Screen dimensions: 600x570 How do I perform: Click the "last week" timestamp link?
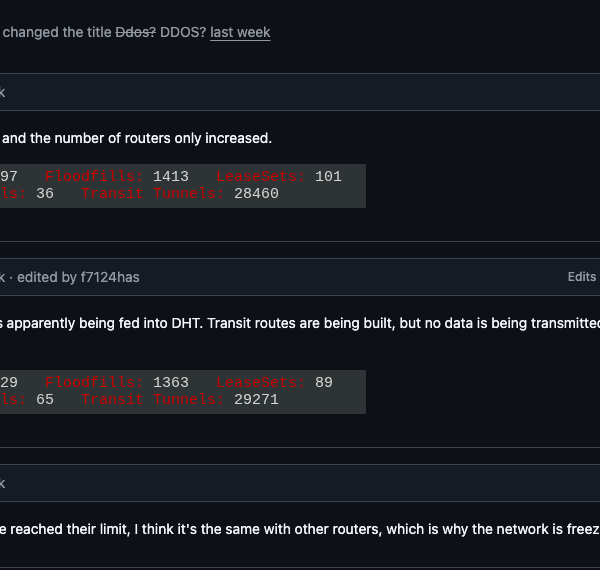click(240, 32)
